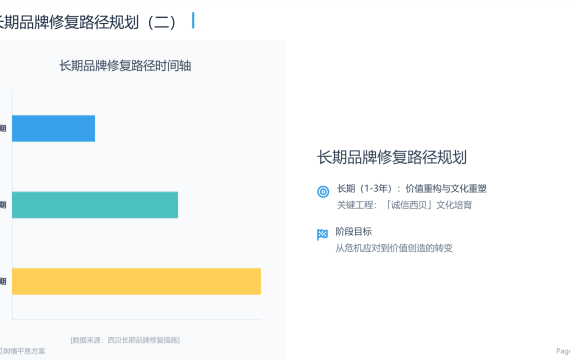
Task: Click the horizontal axis line under the bars
Action: pos(136,319)
